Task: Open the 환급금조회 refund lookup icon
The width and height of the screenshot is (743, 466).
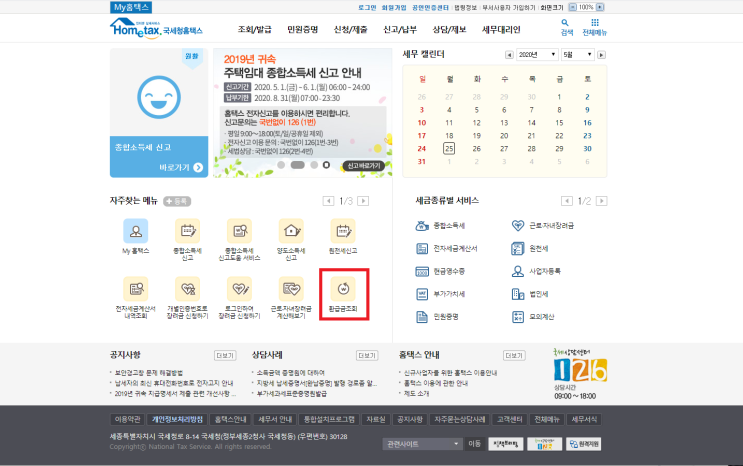Action: pyautogui.click(x=343, y=289)
